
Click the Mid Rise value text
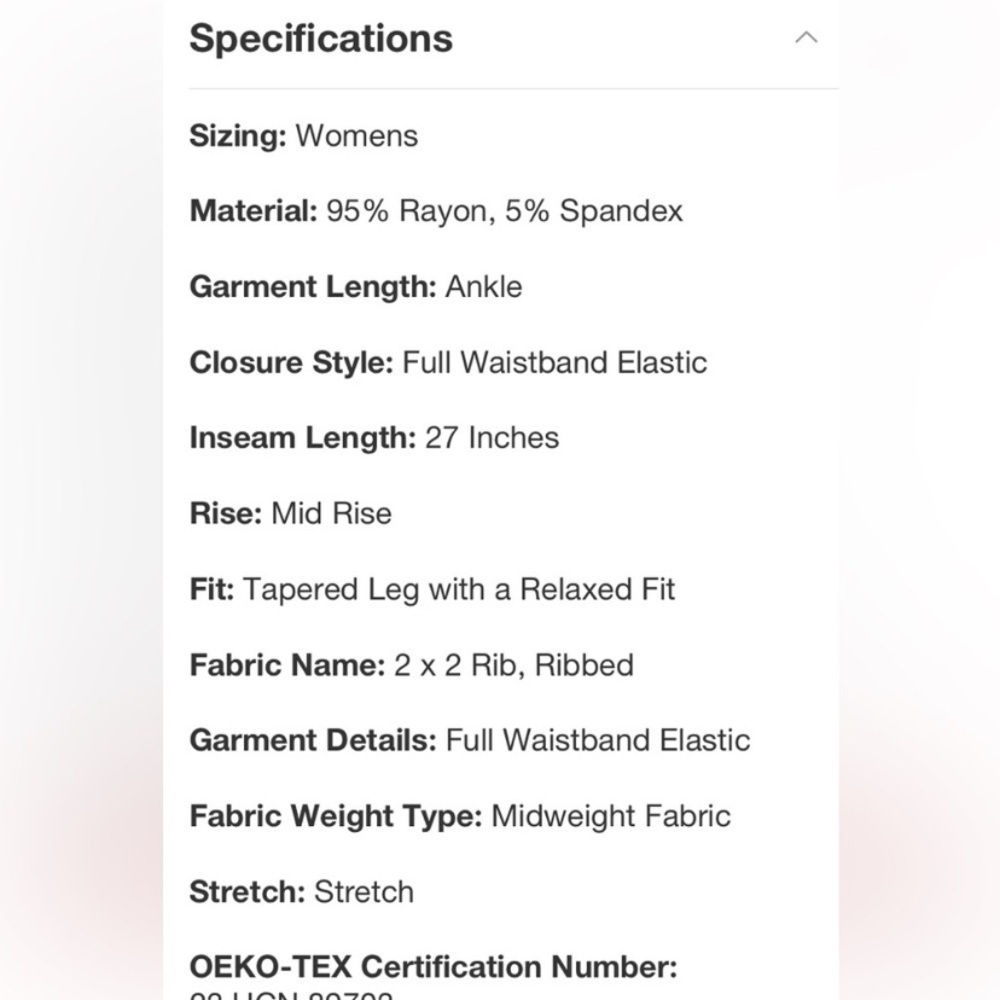point(332,513)
